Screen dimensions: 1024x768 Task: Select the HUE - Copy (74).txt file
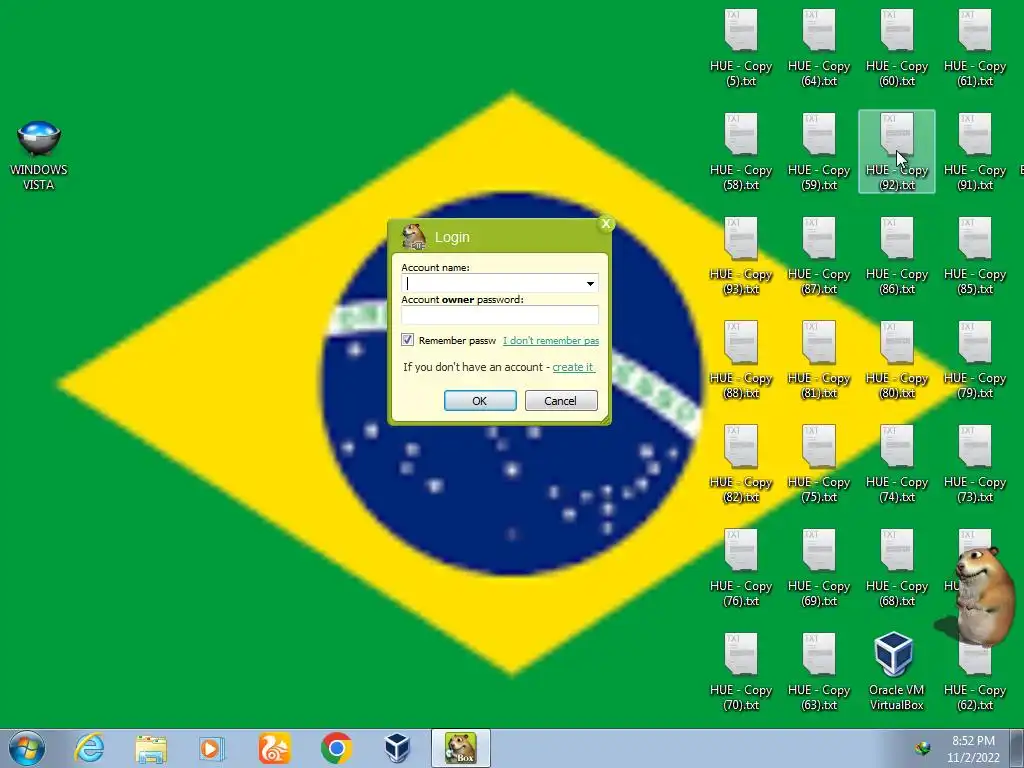pyautogui.click(x=897, y=464)
